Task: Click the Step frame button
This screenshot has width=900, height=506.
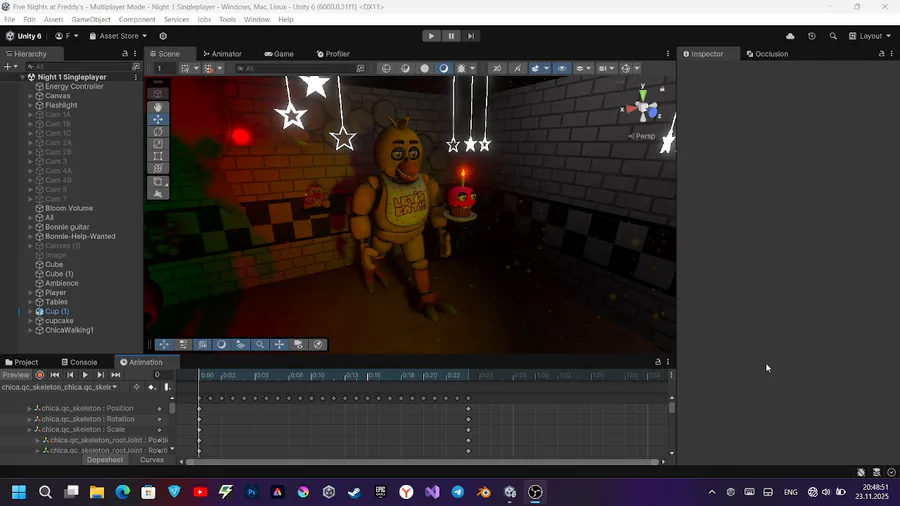Action: (x=471, y=36)
